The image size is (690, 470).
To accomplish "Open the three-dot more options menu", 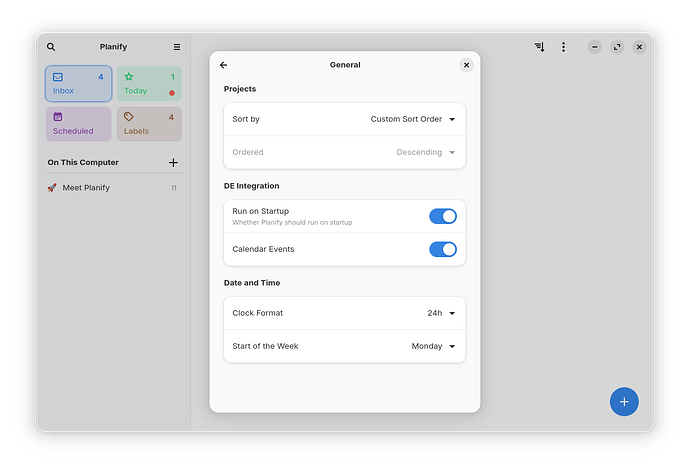I will coord(563,47).
